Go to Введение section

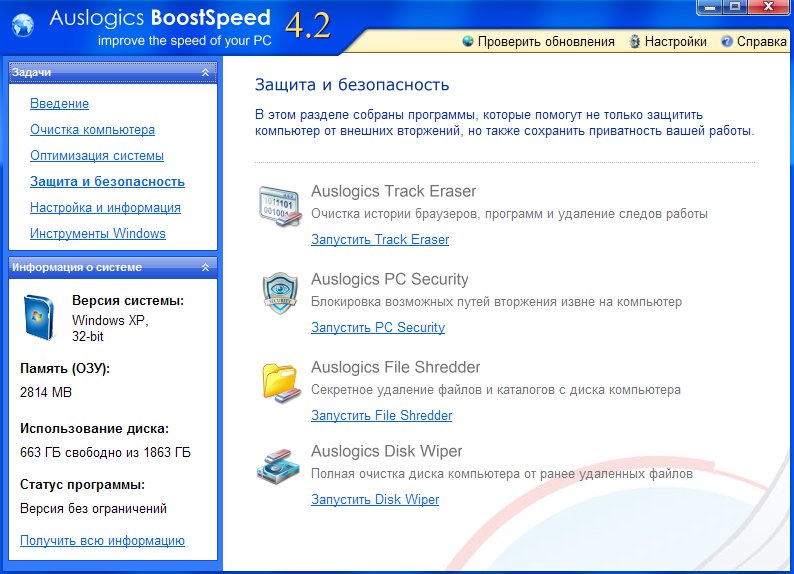(59, 103)
